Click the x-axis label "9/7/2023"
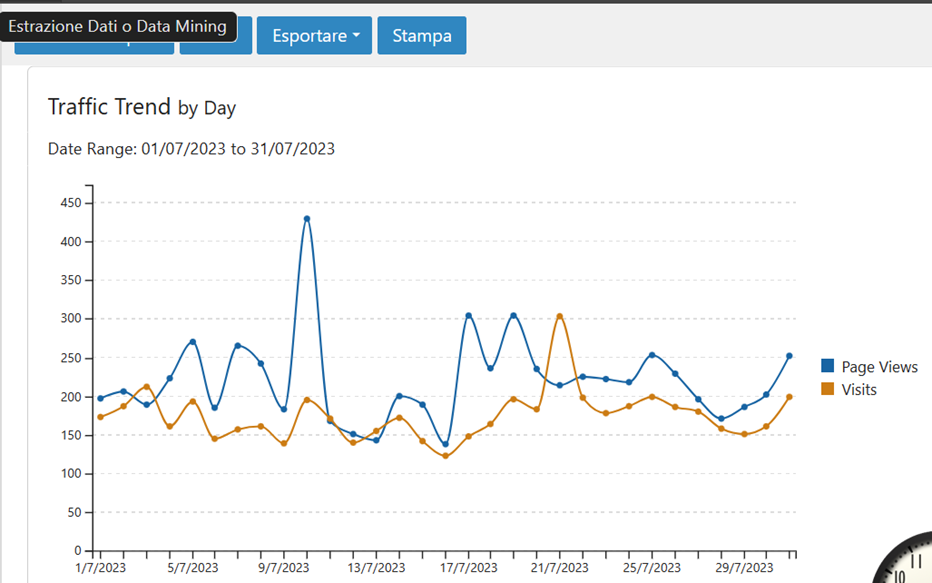This screenshot has height=583, width=932. 284,568
